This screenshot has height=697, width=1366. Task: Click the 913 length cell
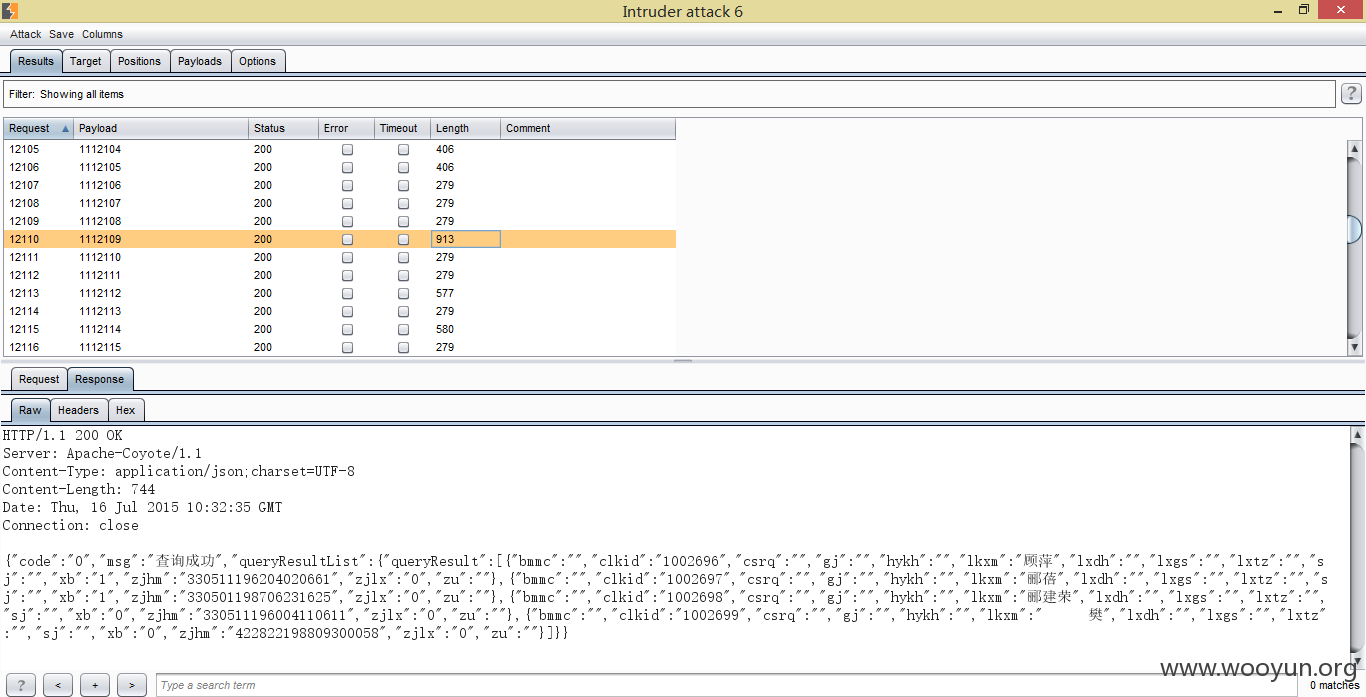(x=465, y=239)
